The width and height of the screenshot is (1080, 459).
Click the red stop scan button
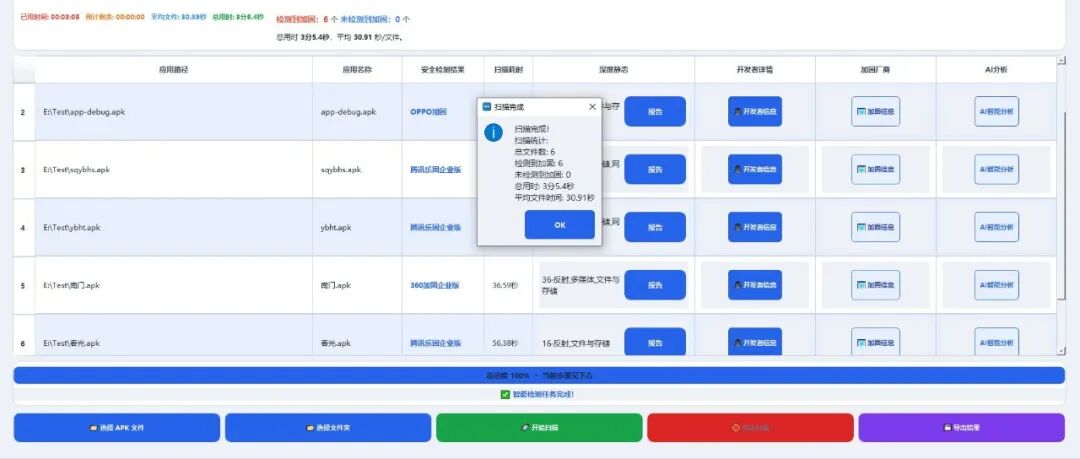coord(750,427)
